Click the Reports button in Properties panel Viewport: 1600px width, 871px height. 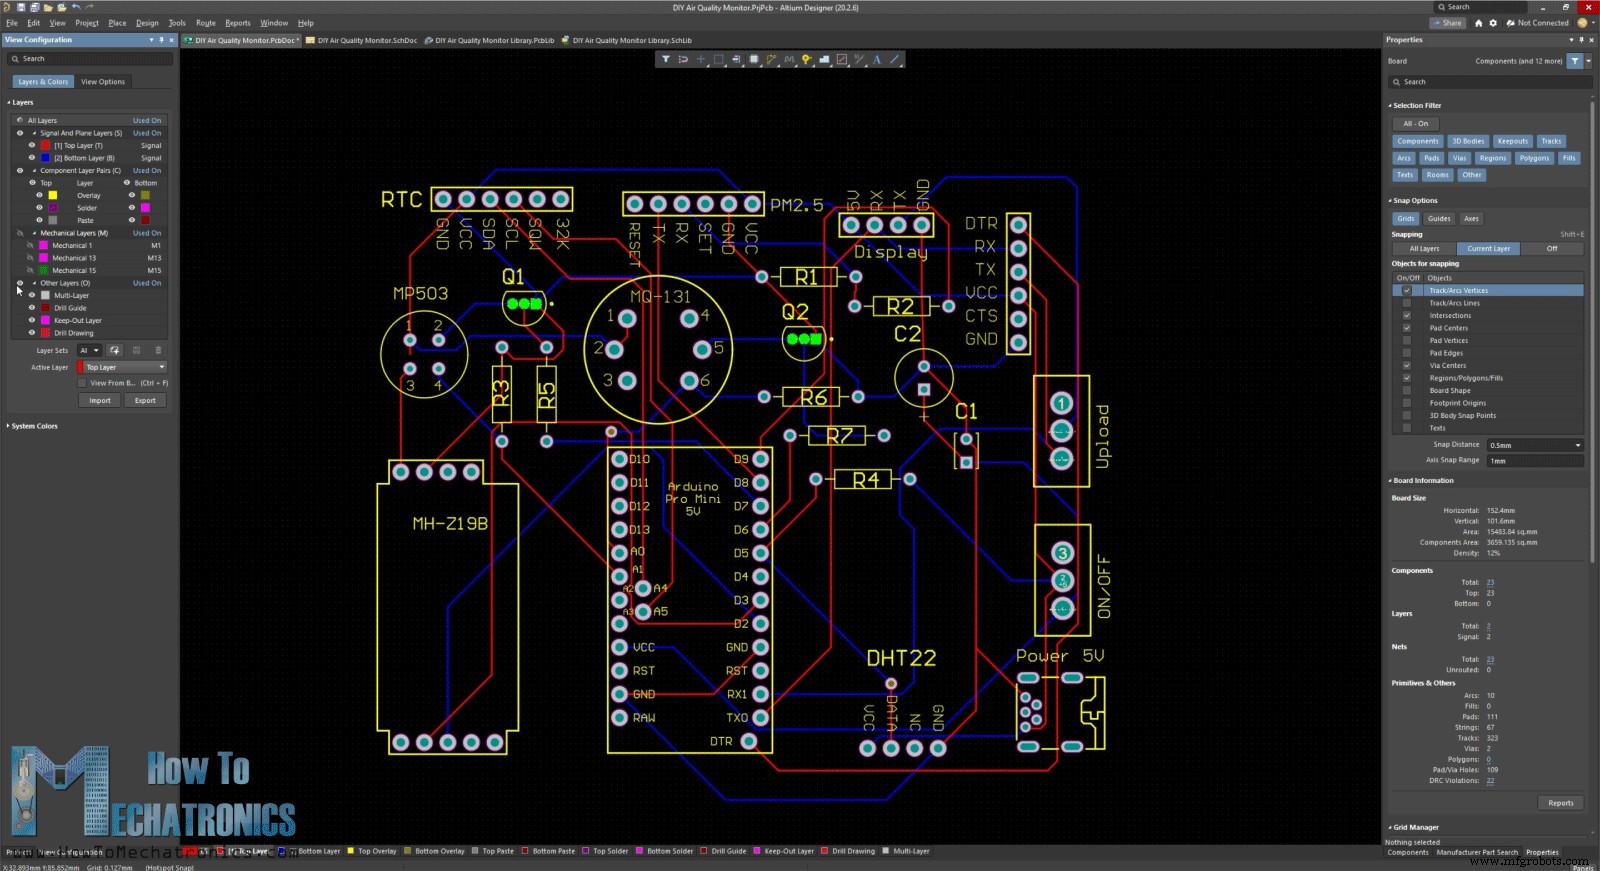(1560, 803)
